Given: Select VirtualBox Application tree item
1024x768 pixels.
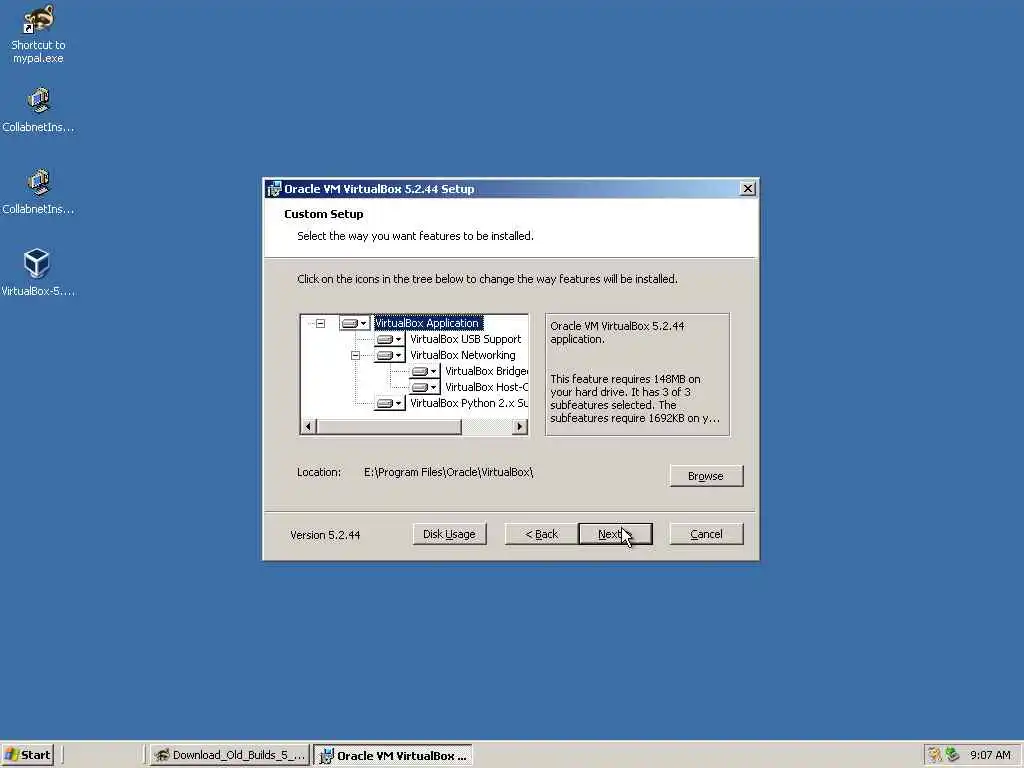Looking at the screenshot, I should (428, 323).
